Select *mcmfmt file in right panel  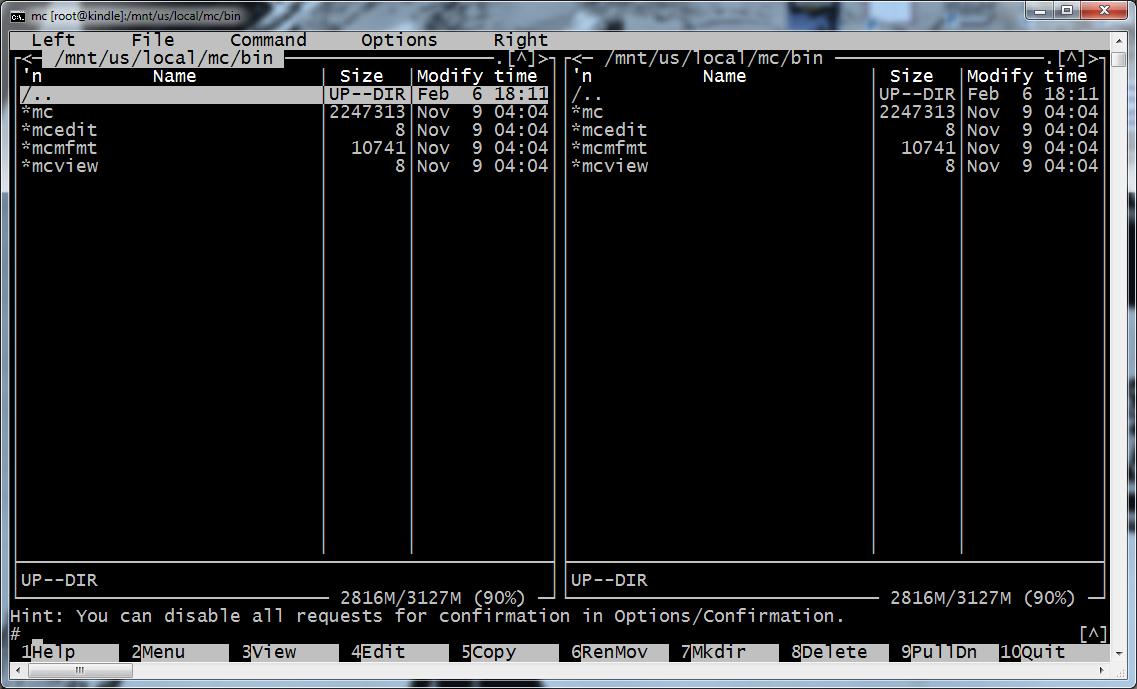(835, 148)
